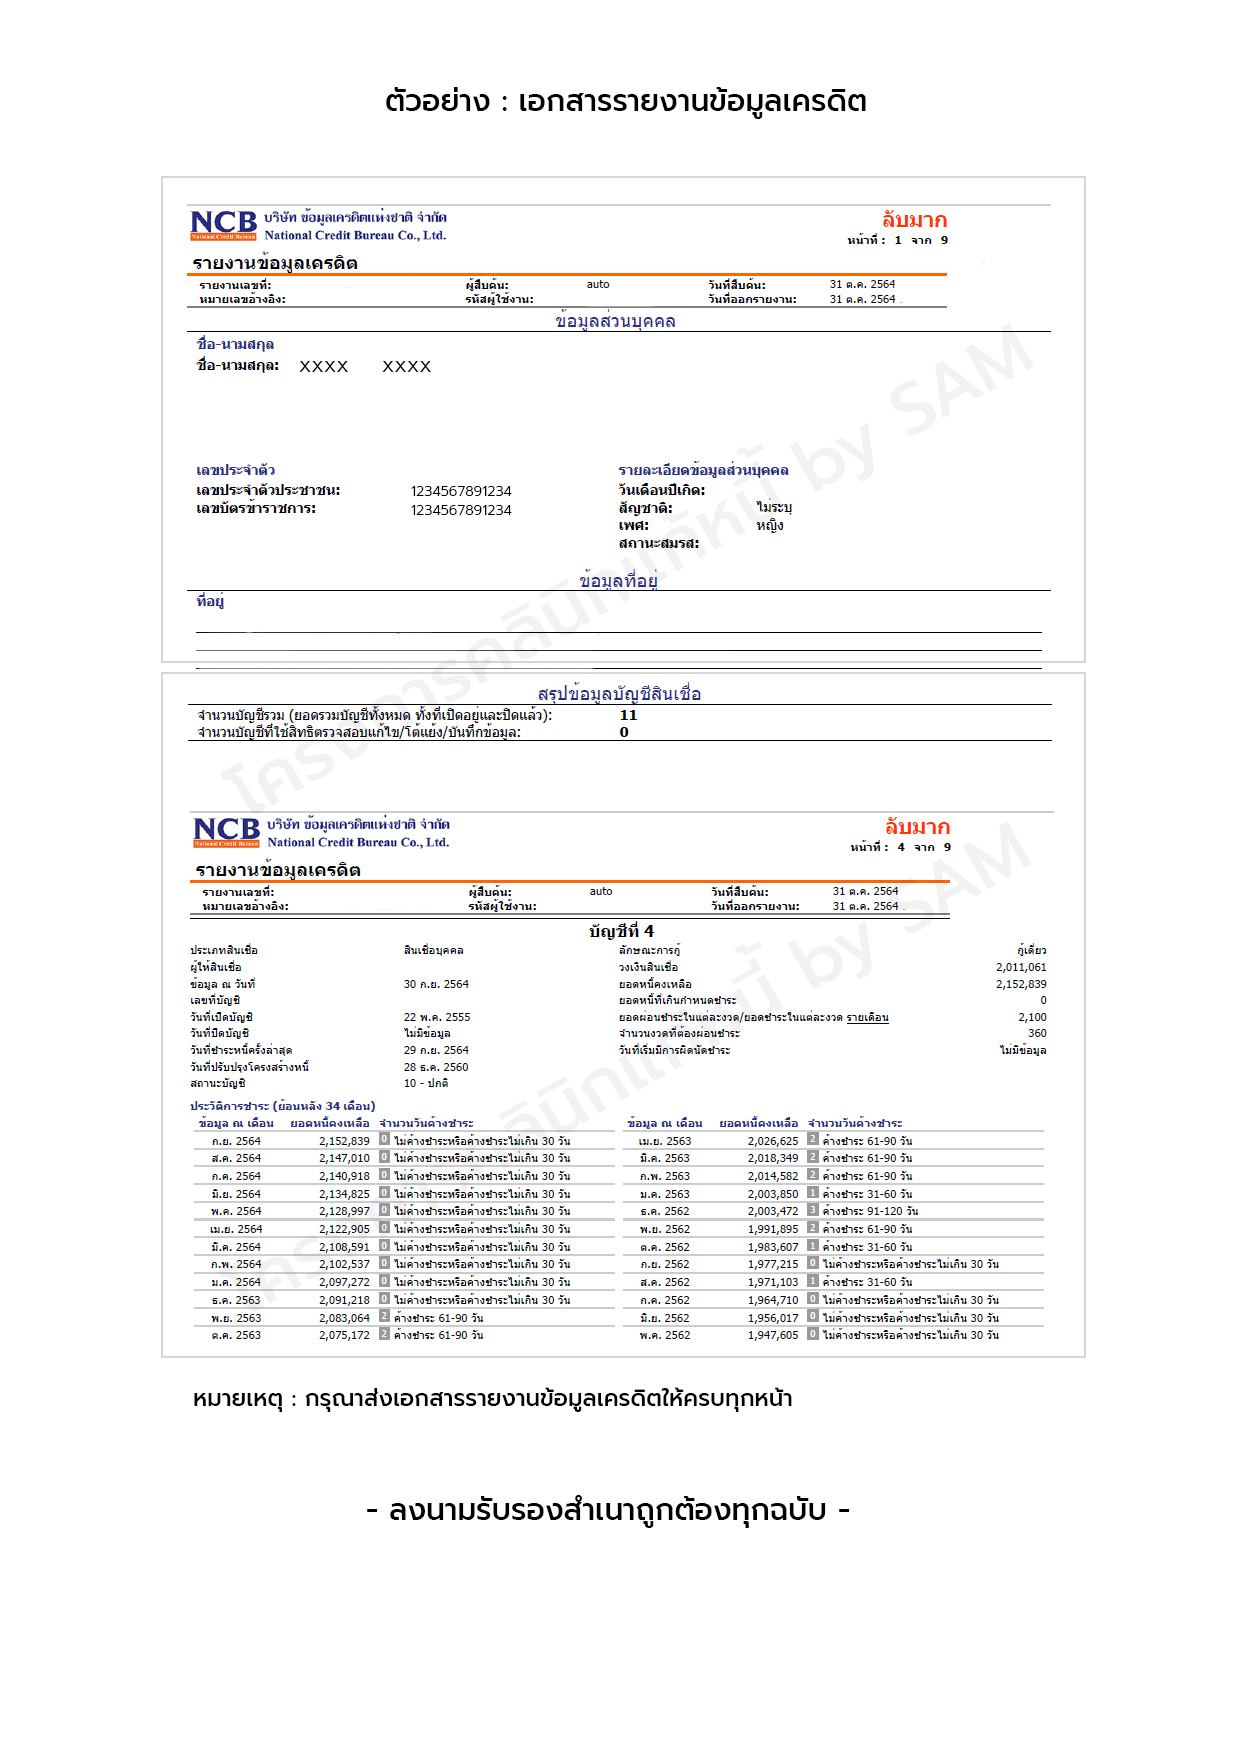
Task: Click the account open date 22 พ.ค. 2555
Action: tap(437, 1017)
